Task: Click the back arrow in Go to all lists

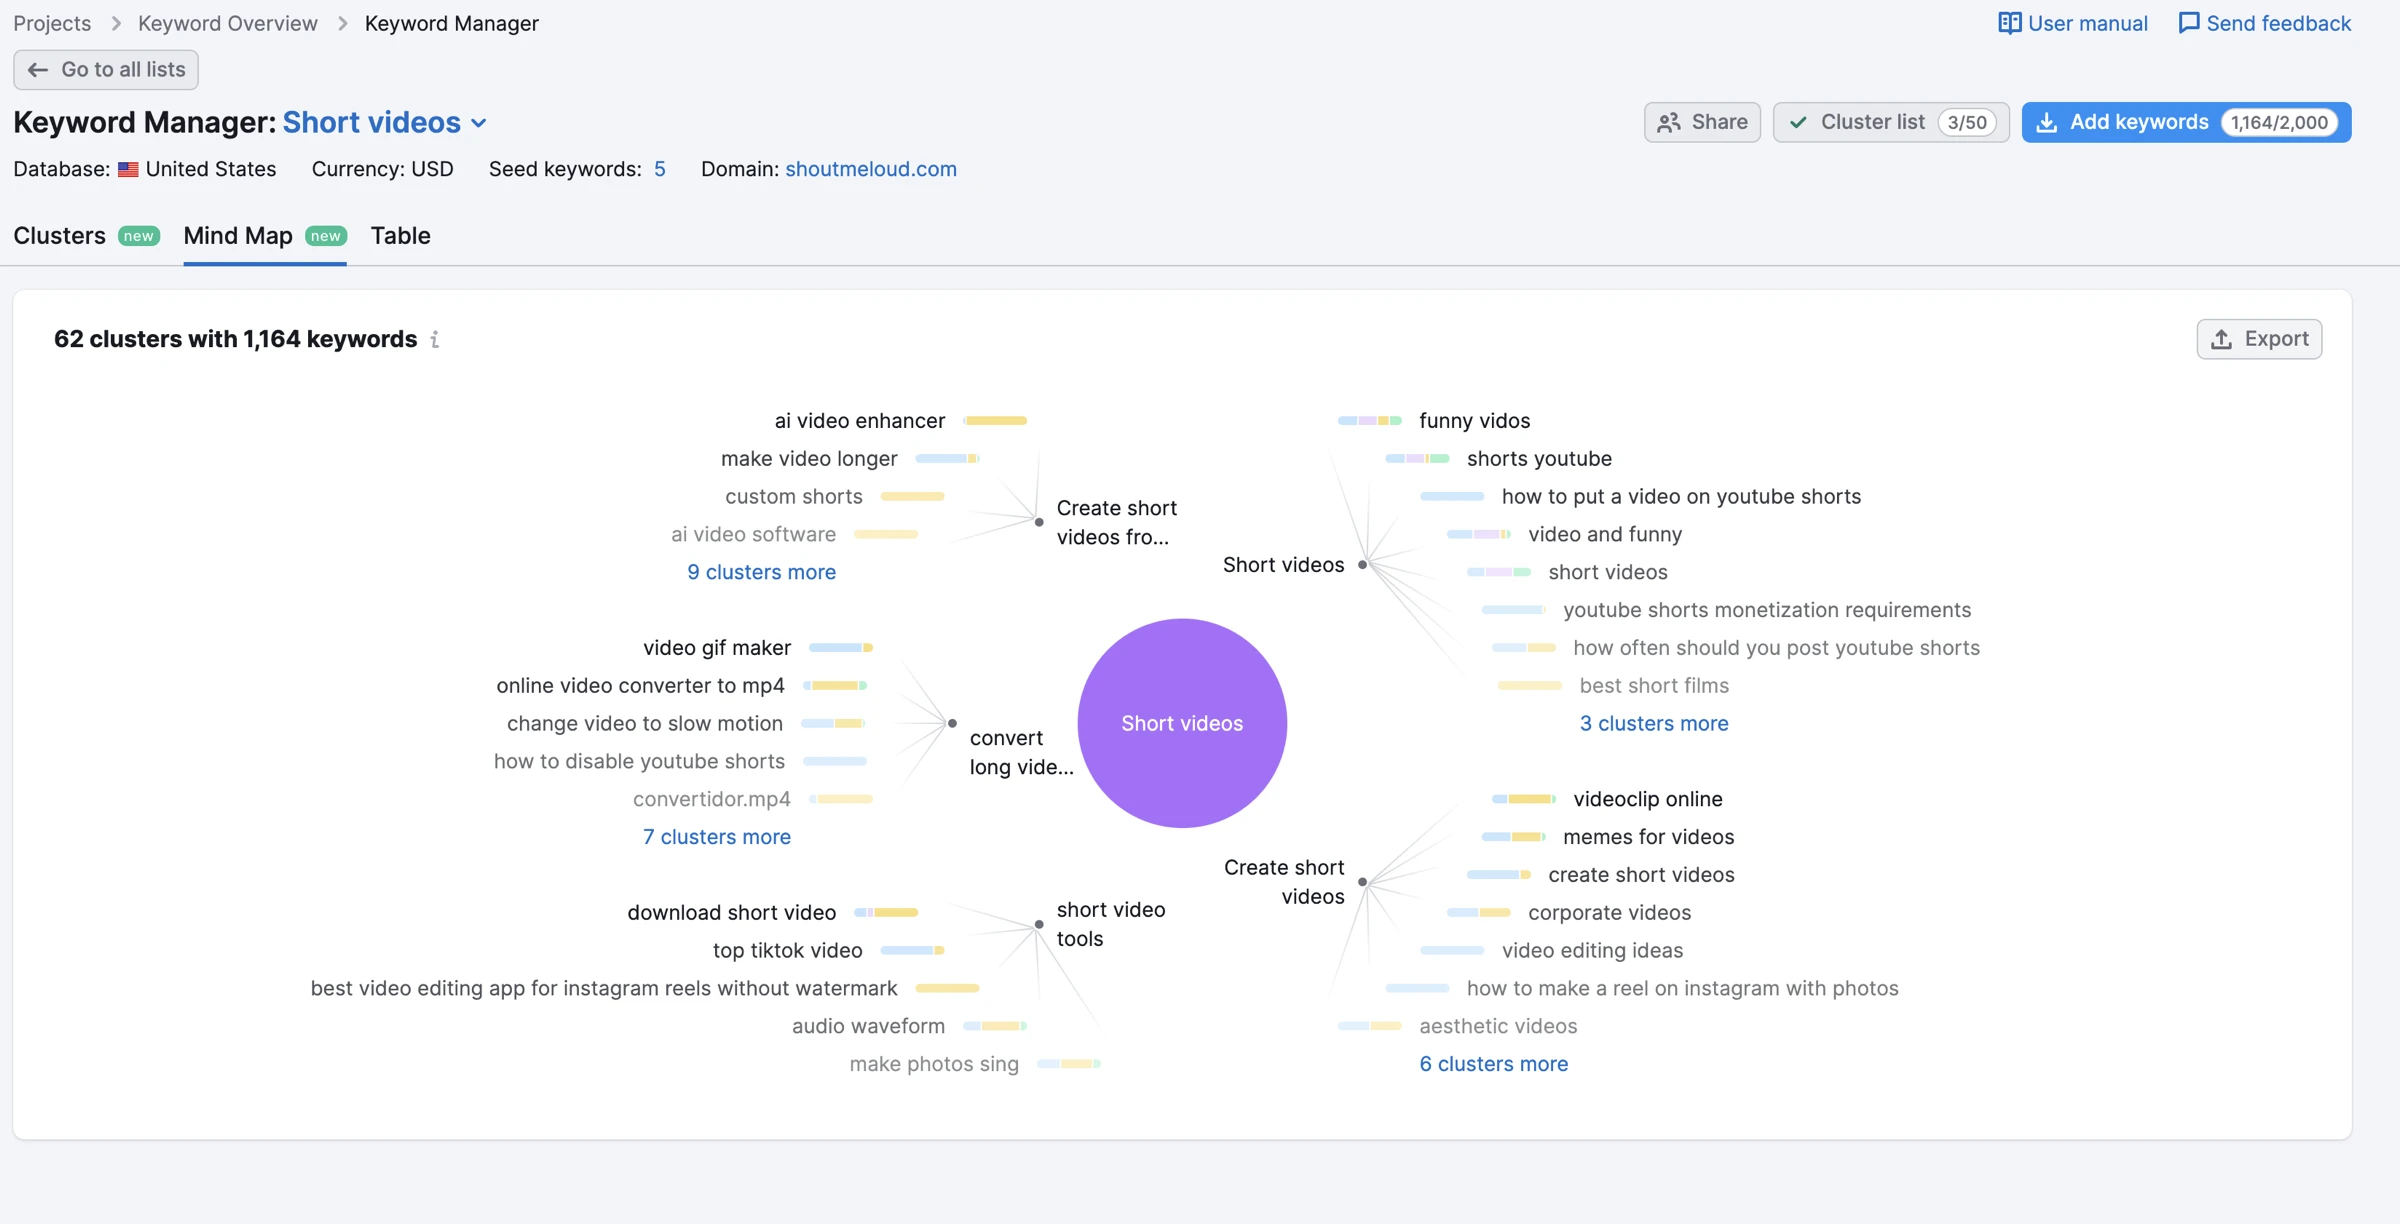Action: [x=38, y=70]
